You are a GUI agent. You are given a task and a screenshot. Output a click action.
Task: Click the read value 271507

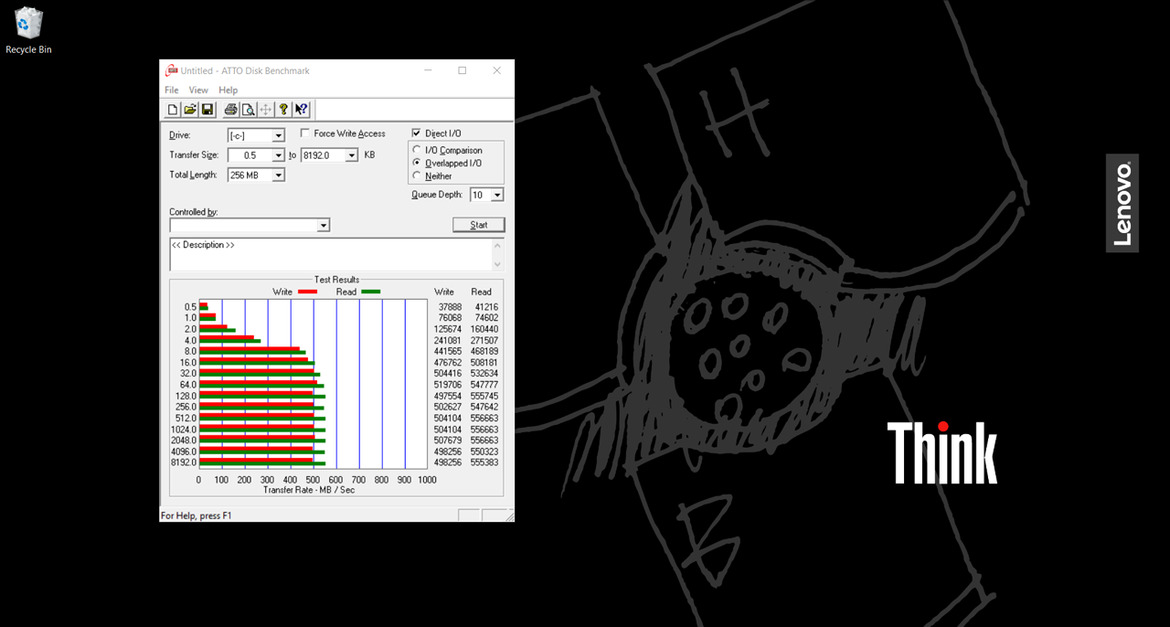484,340
